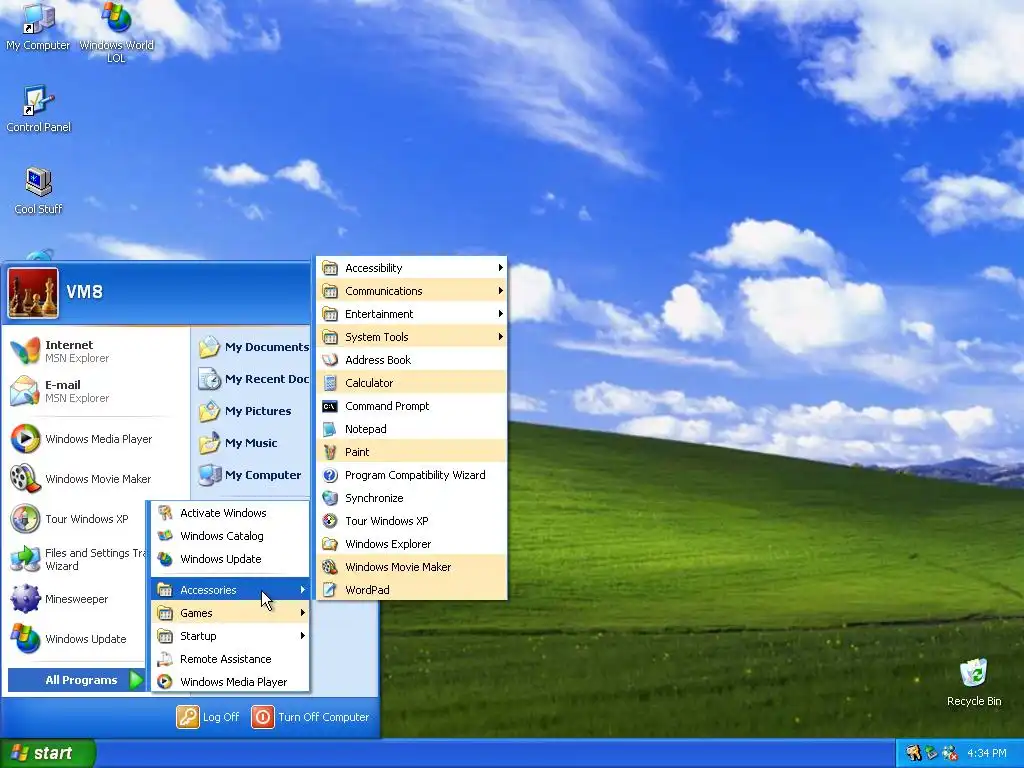Launch Calculator from Accessories
Viewport: 1024px width, 768px height.
[x=411, y=383]
